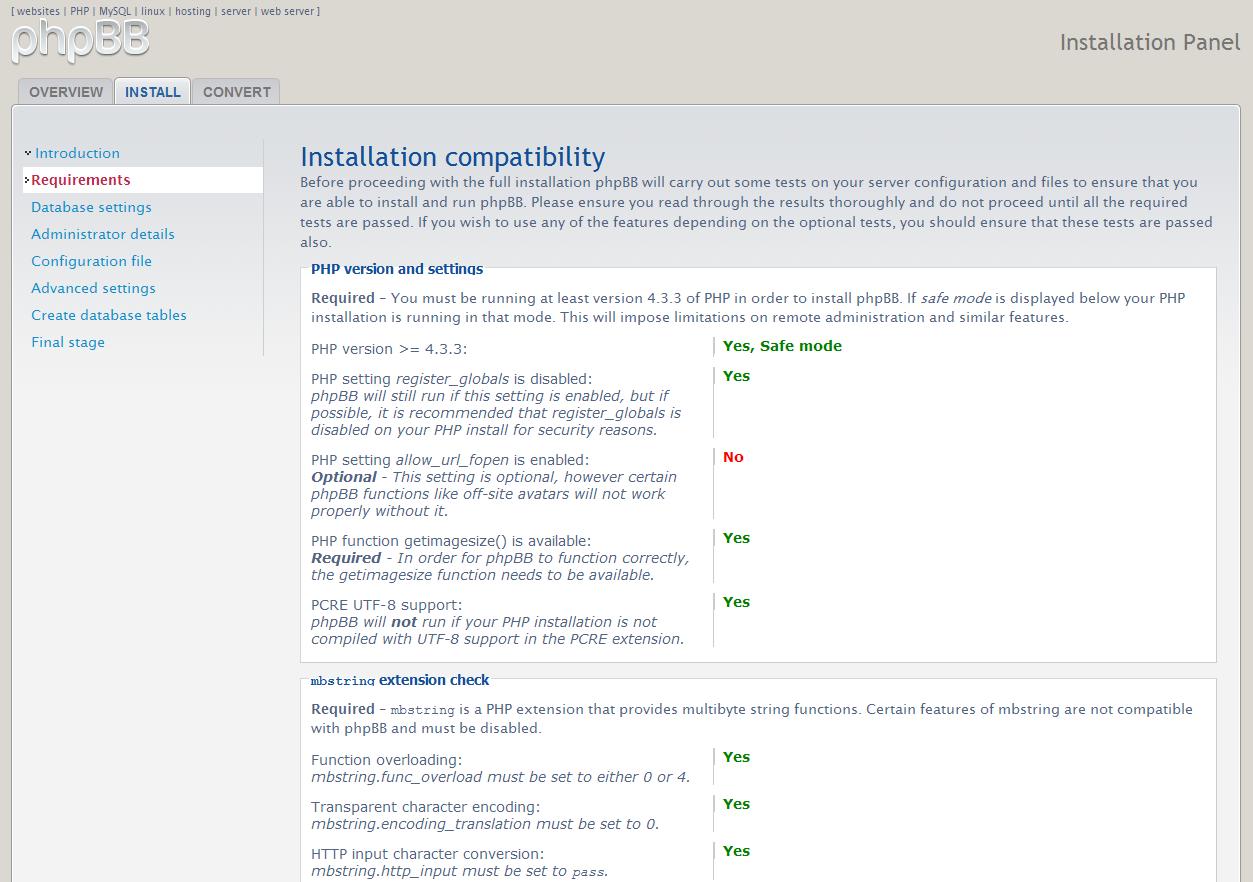Click Yes result for Function overloading
The width and height of the screenshot is (1253, 882).
pyautogui.click(x=736, y=757)
